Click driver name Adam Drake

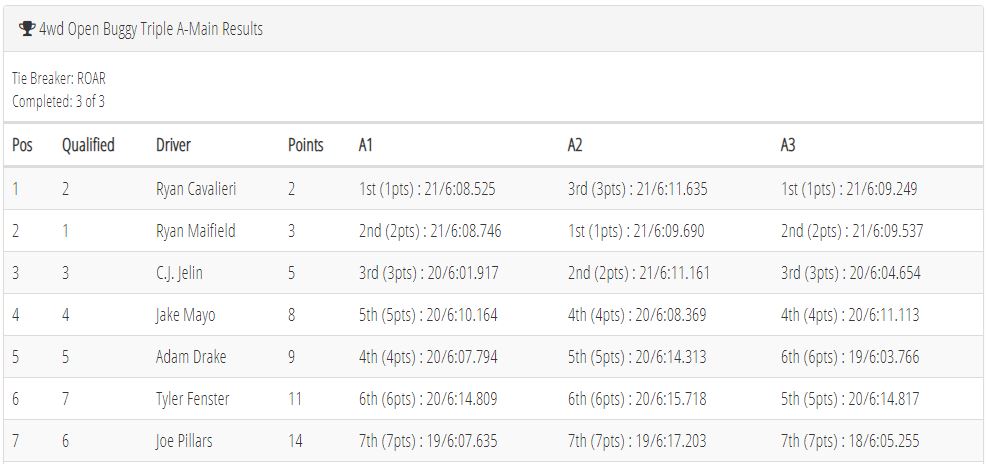tap(191, 357)
